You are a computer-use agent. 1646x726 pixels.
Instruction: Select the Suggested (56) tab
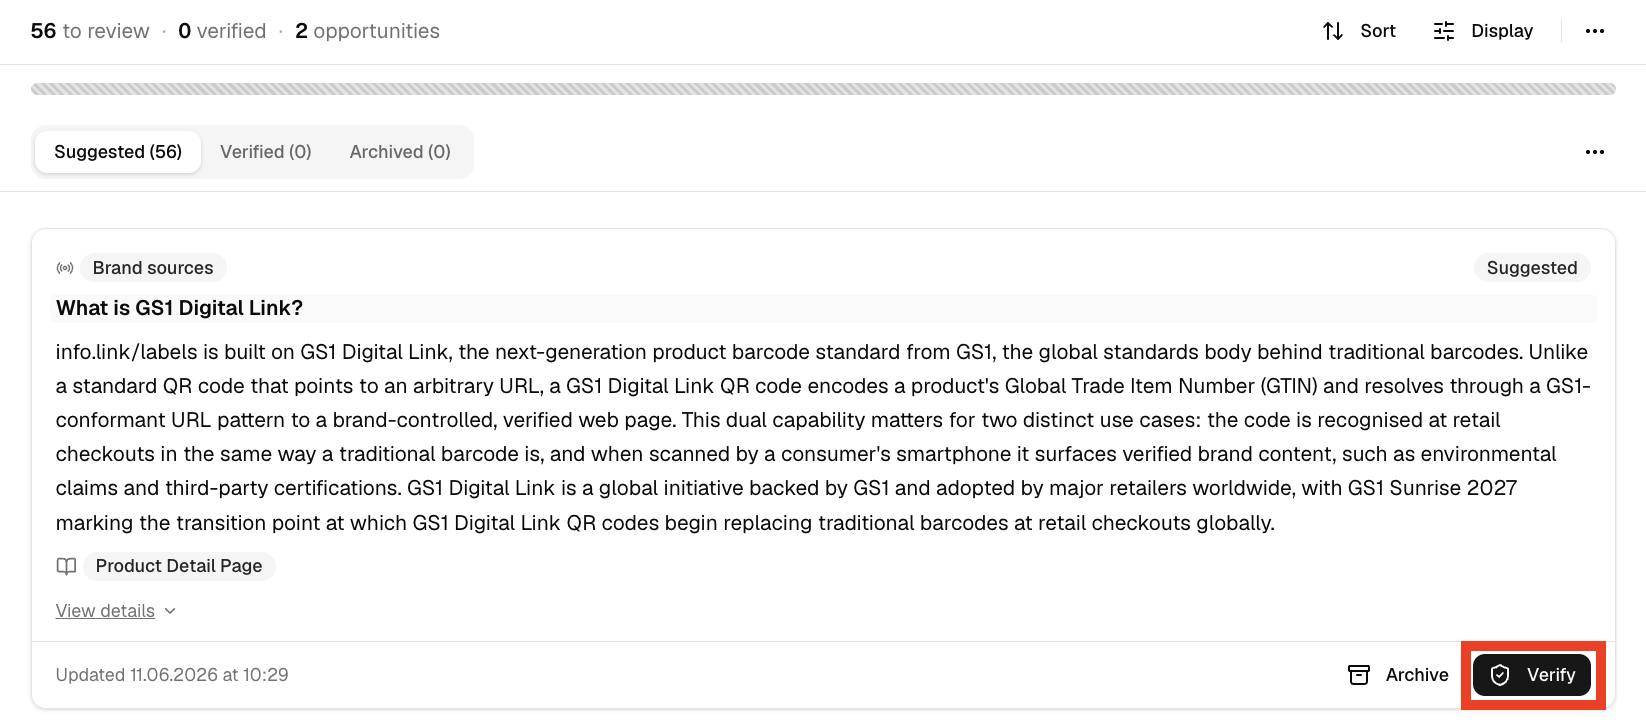tap(118, 152)
